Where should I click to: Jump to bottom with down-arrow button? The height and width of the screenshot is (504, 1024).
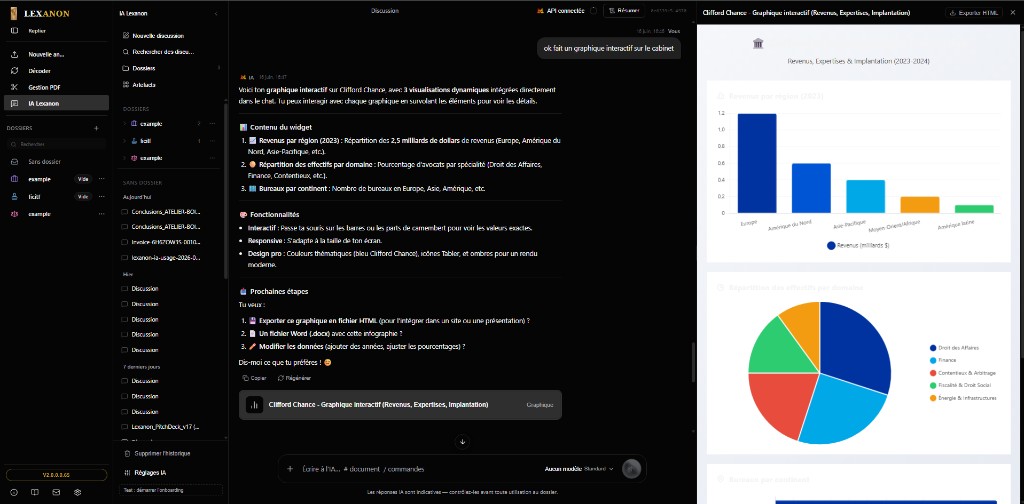[463, 442]
